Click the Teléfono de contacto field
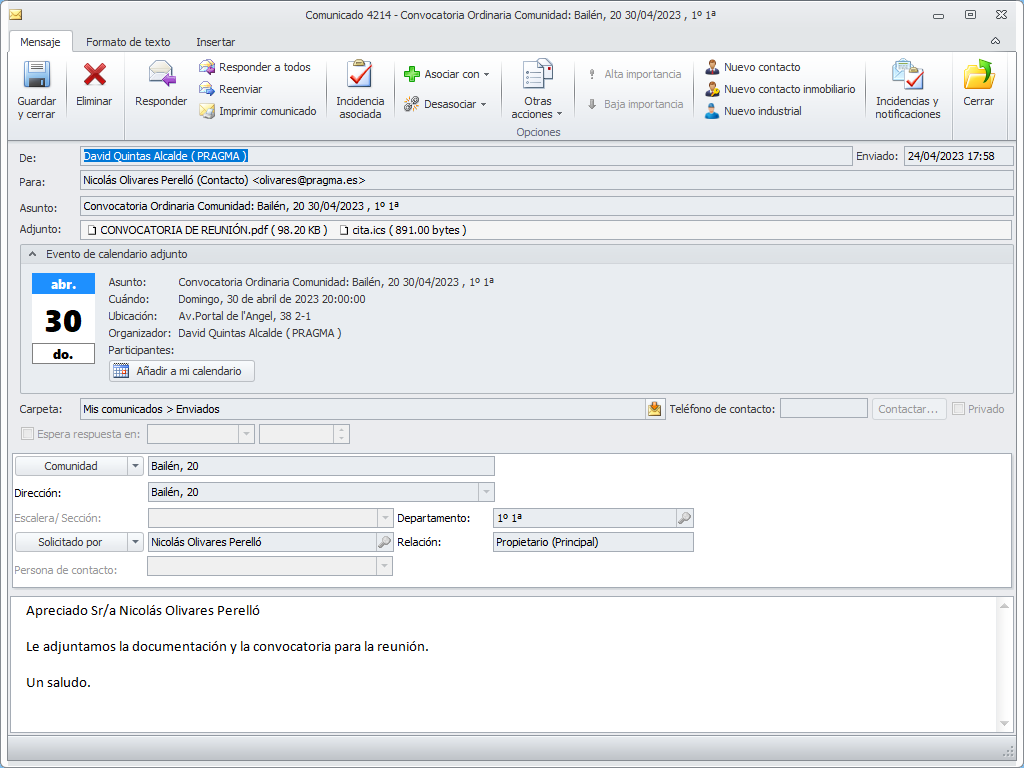 (824, 409)
